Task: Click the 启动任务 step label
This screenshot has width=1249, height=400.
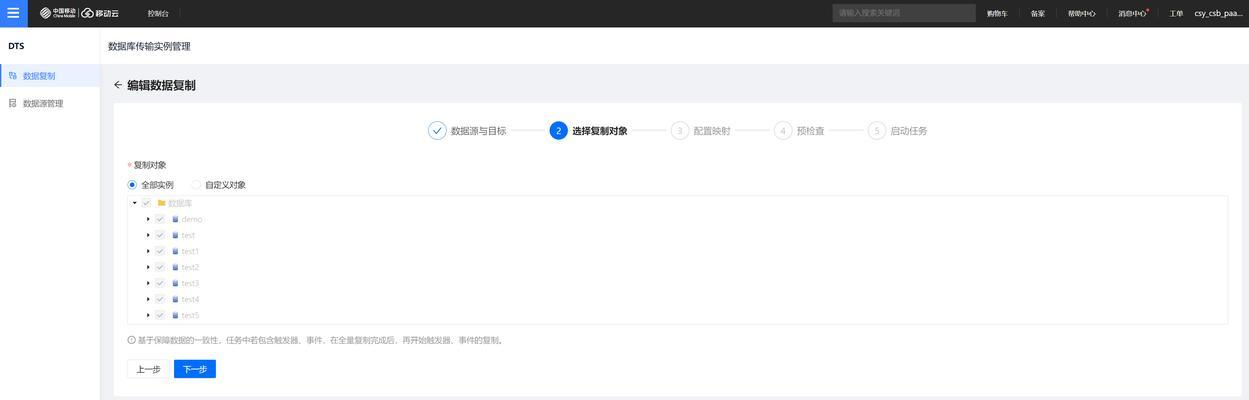Action: click(x=909, y=131)
